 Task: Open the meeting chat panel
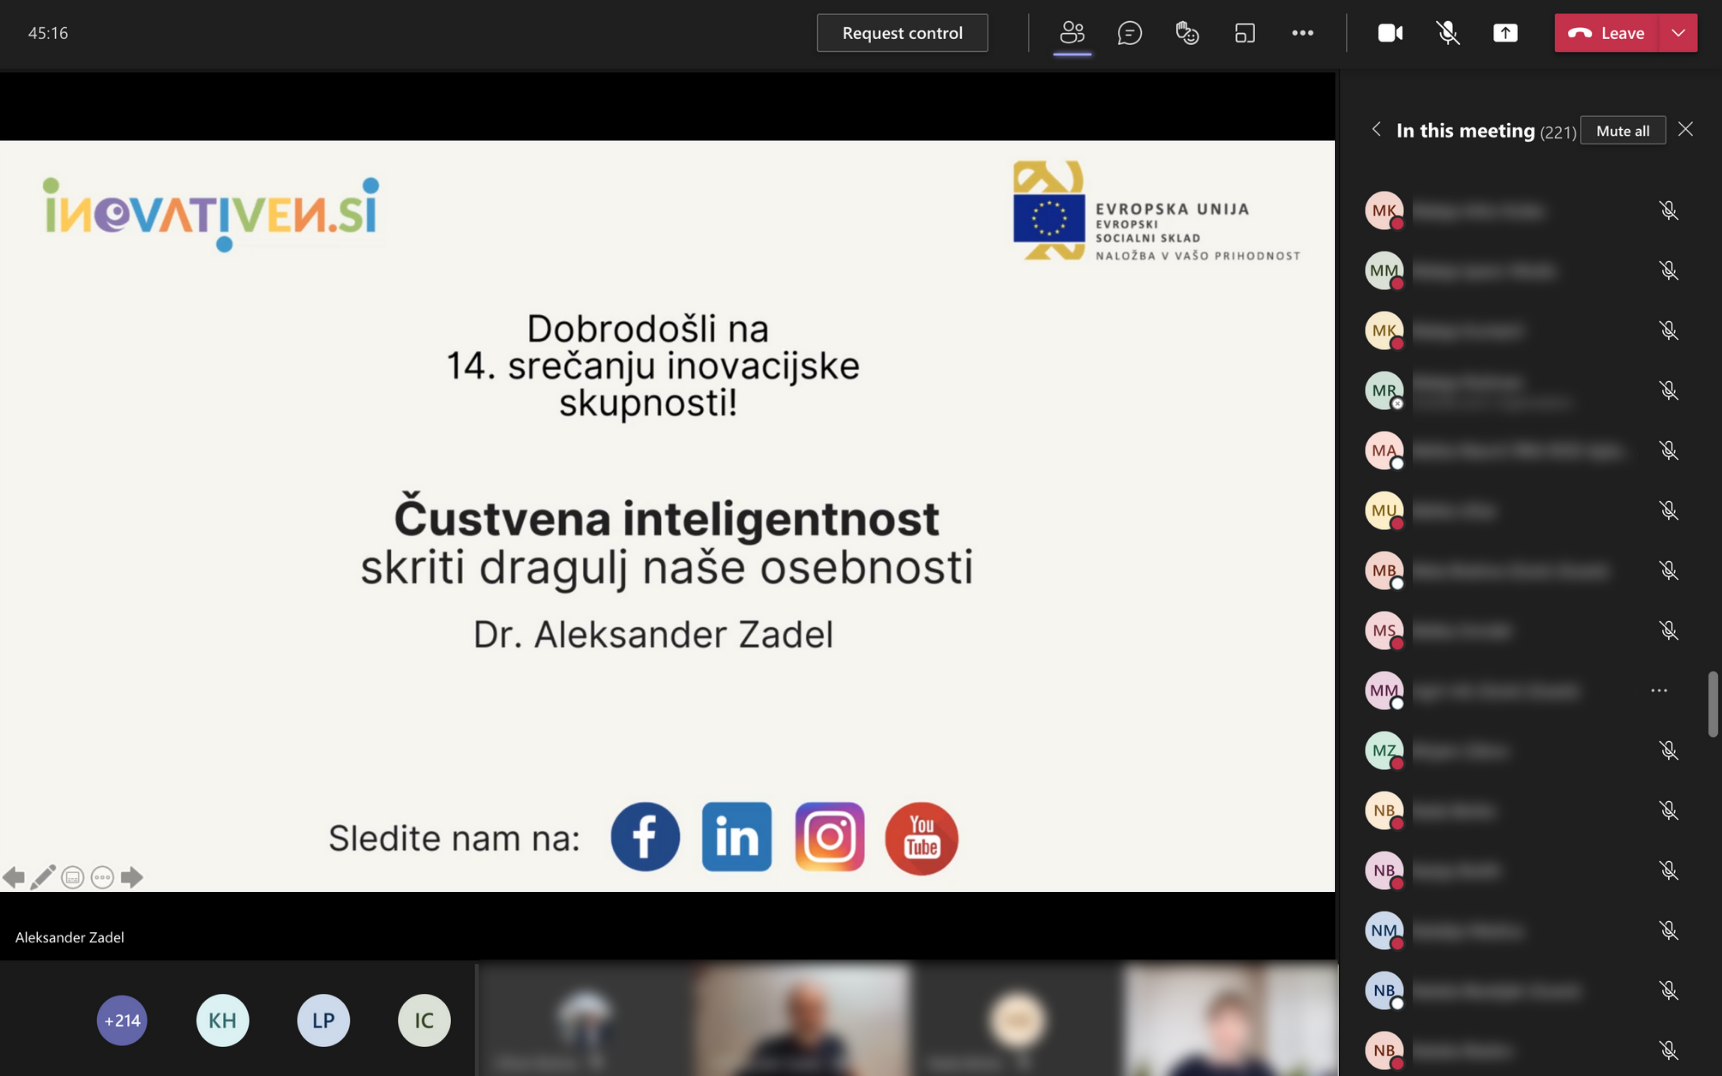[x=1129, y=33]
